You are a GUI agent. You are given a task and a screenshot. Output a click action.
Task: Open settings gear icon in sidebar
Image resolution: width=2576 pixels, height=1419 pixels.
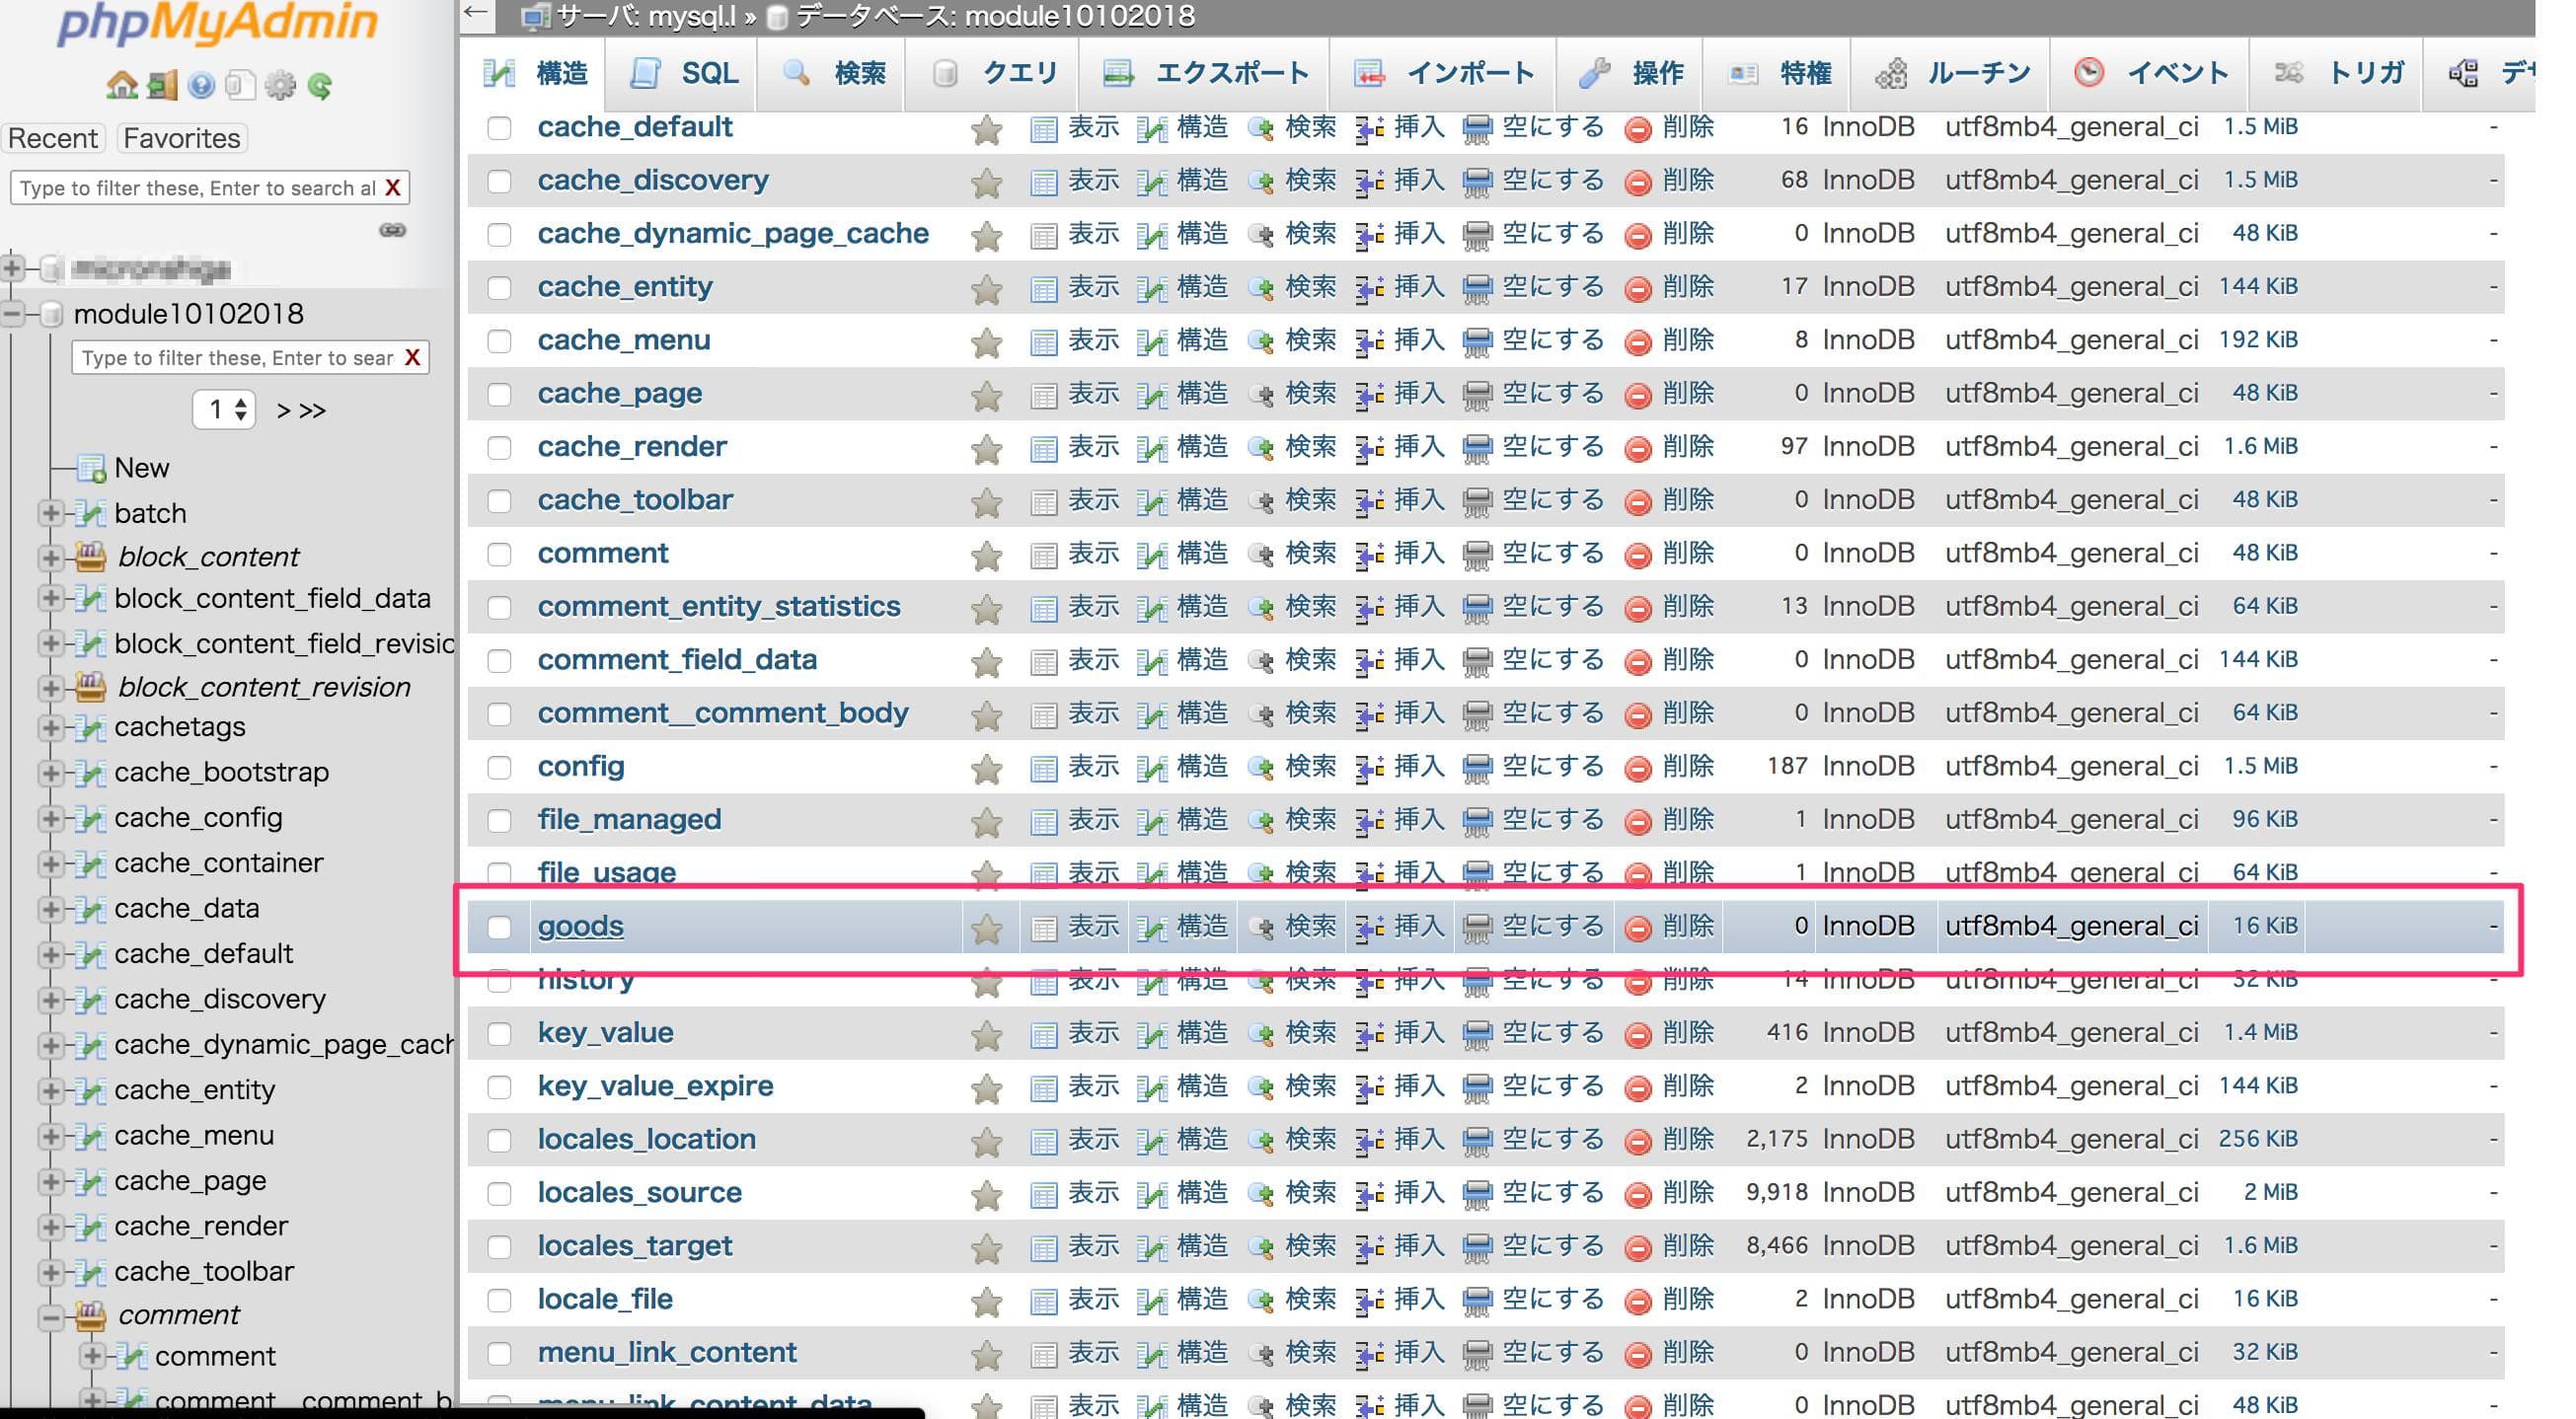coord(280,86)
